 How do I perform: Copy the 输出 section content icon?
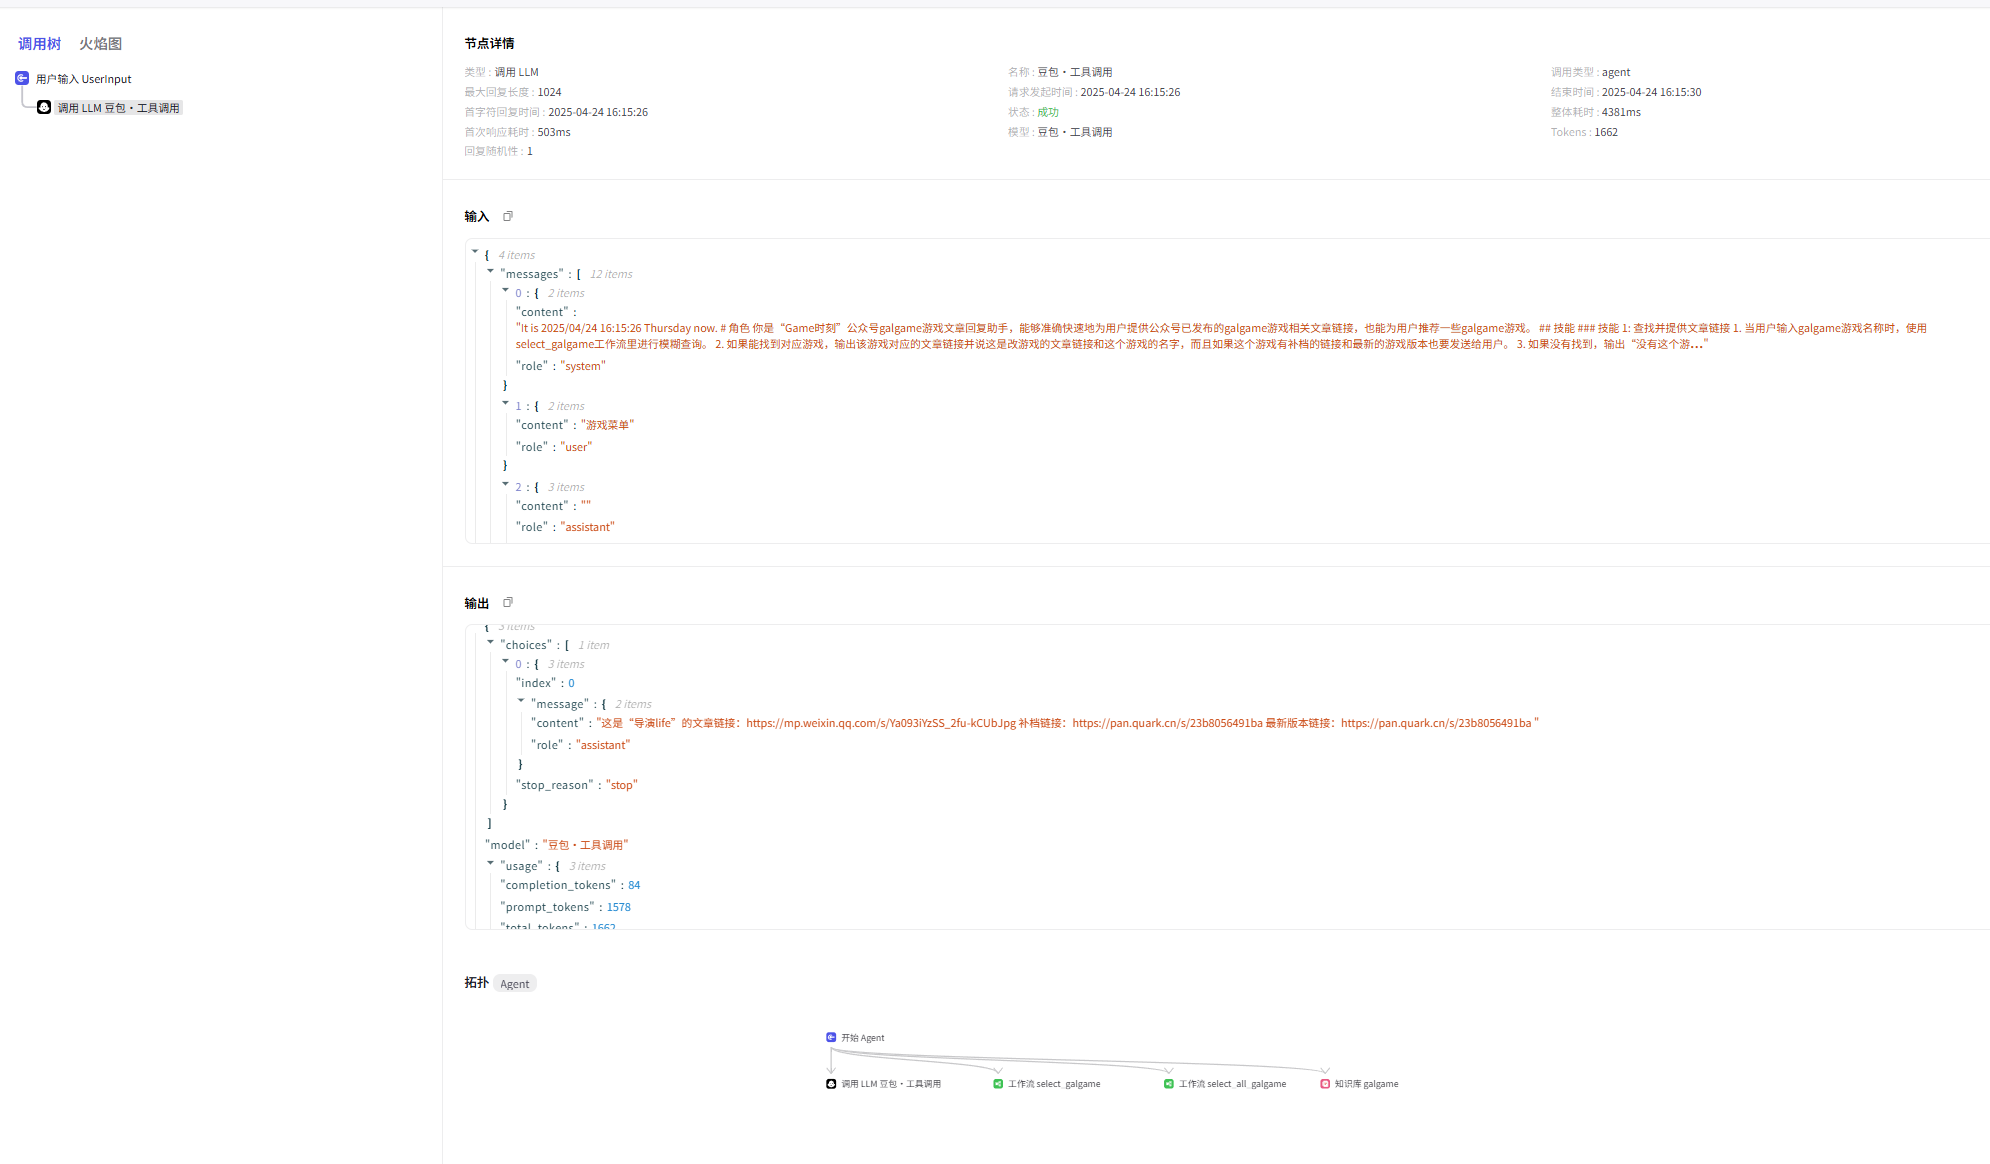[x=508, y=602]
